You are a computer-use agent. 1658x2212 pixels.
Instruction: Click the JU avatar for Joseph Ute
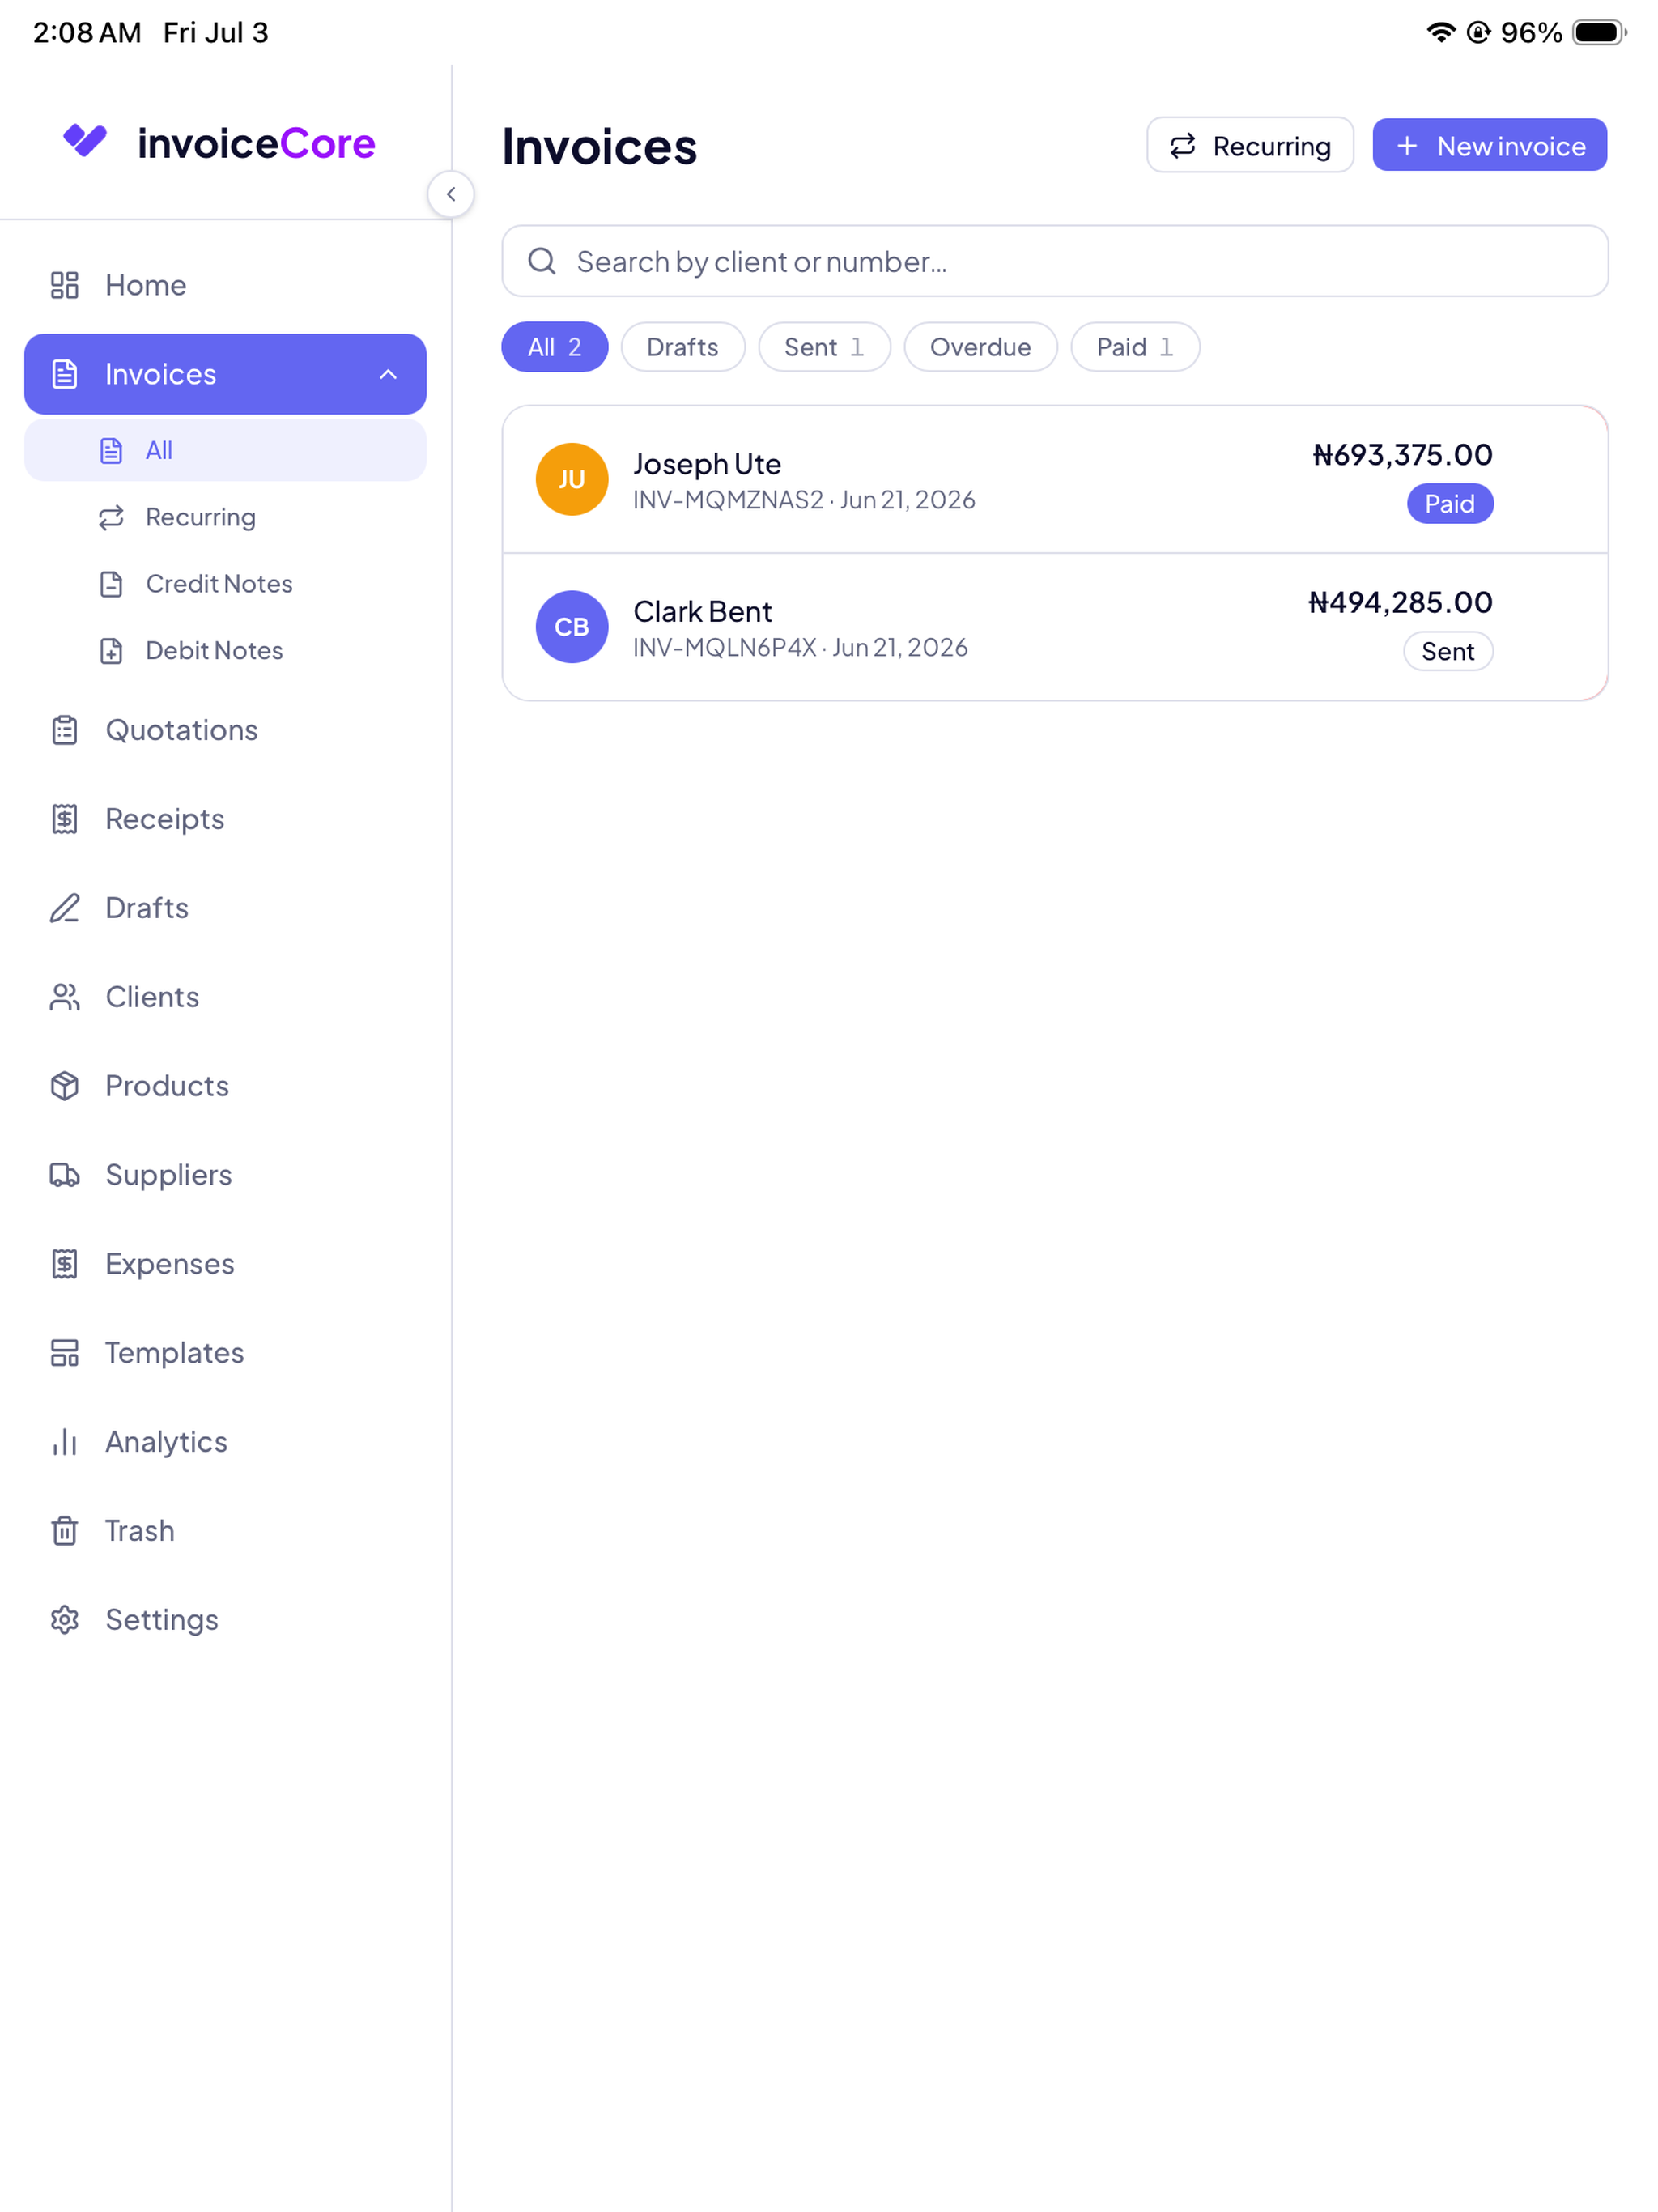pyautogui.click(x=572, y=479)
